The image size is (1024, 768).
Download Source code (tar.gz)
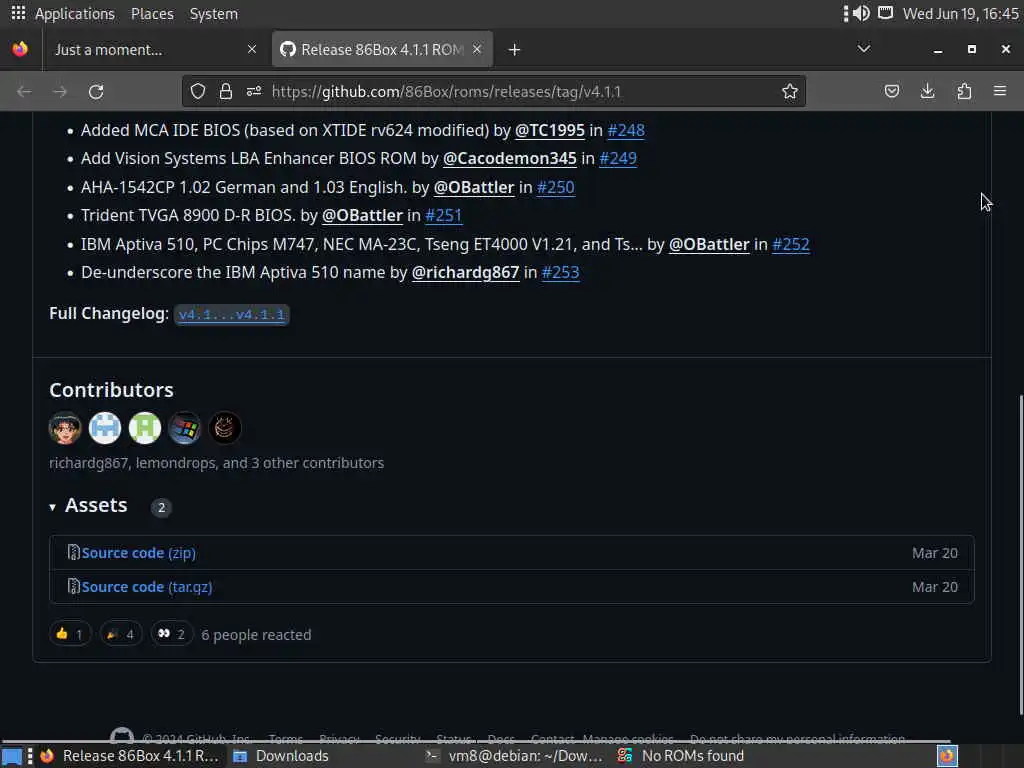[x=147, y=586]
